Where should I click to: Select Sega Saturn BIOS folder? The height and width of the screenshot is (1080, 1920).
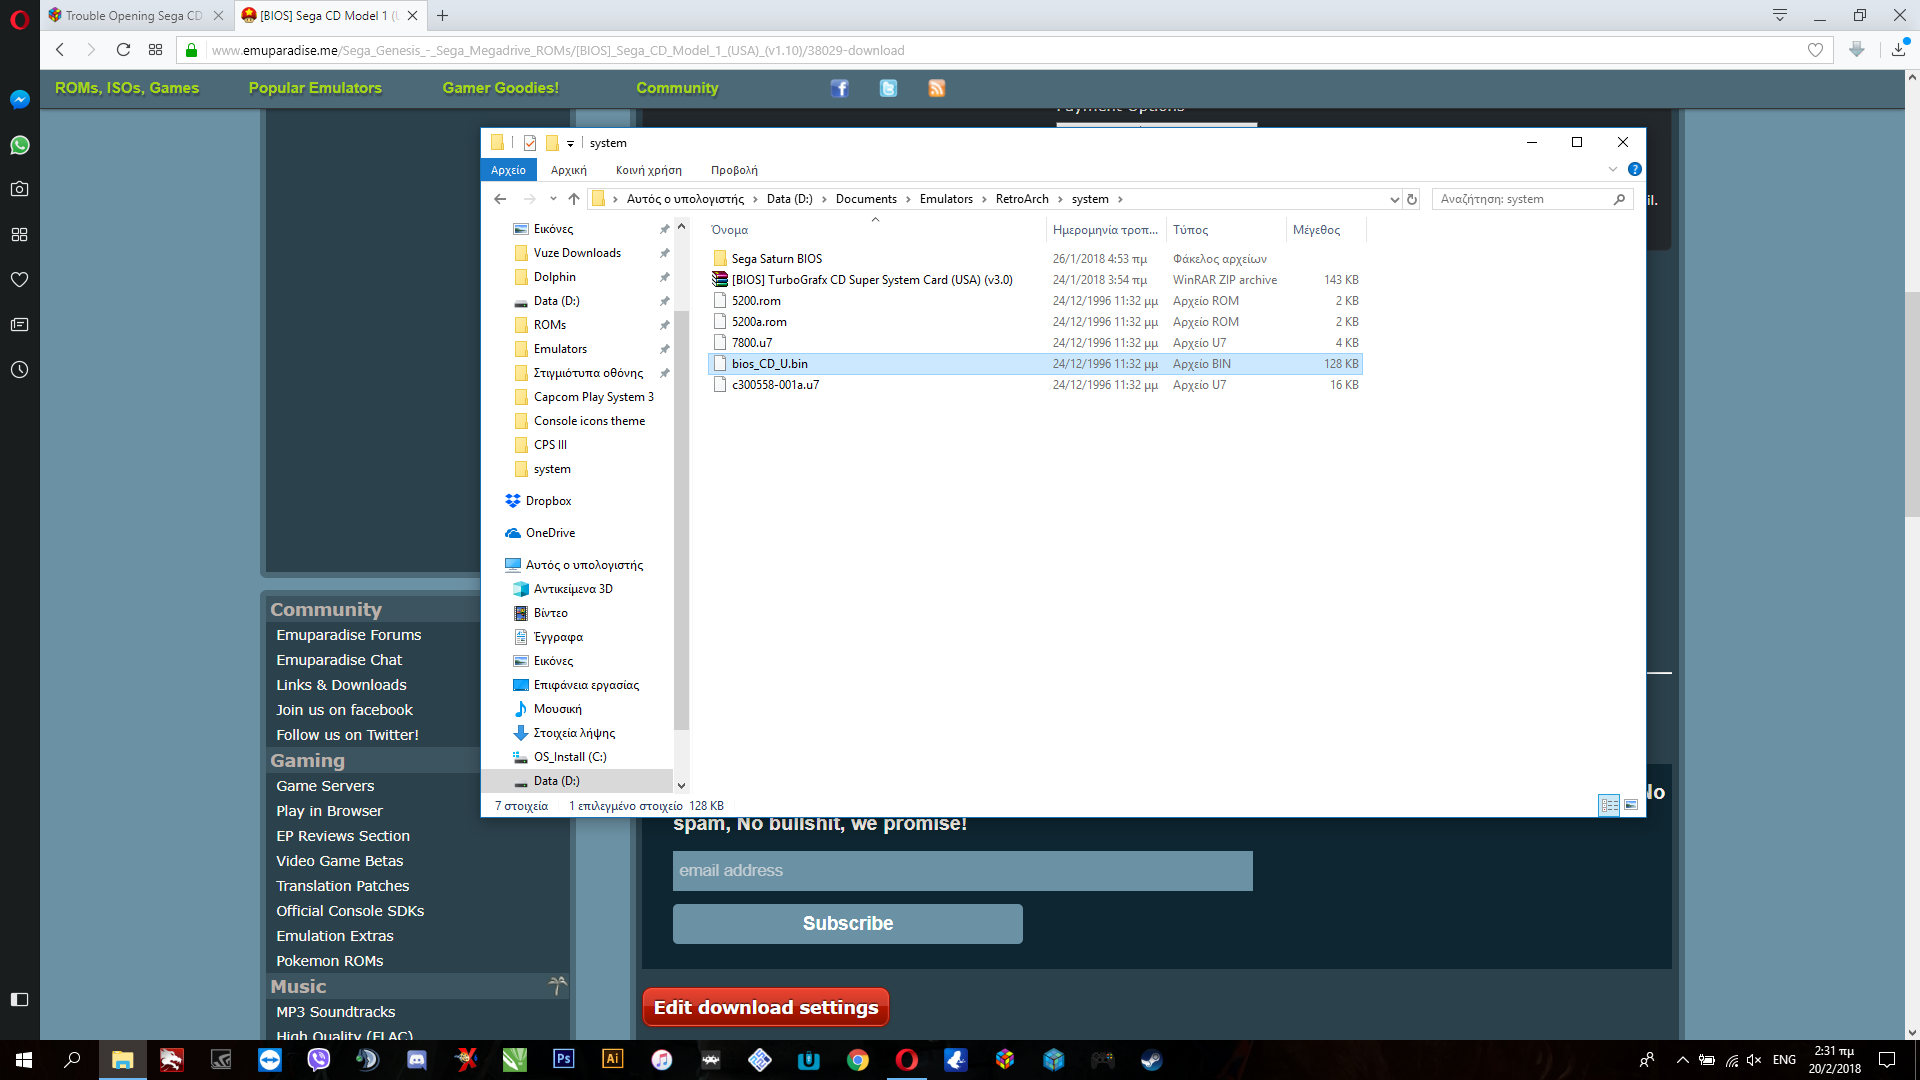click(1035, 259)
